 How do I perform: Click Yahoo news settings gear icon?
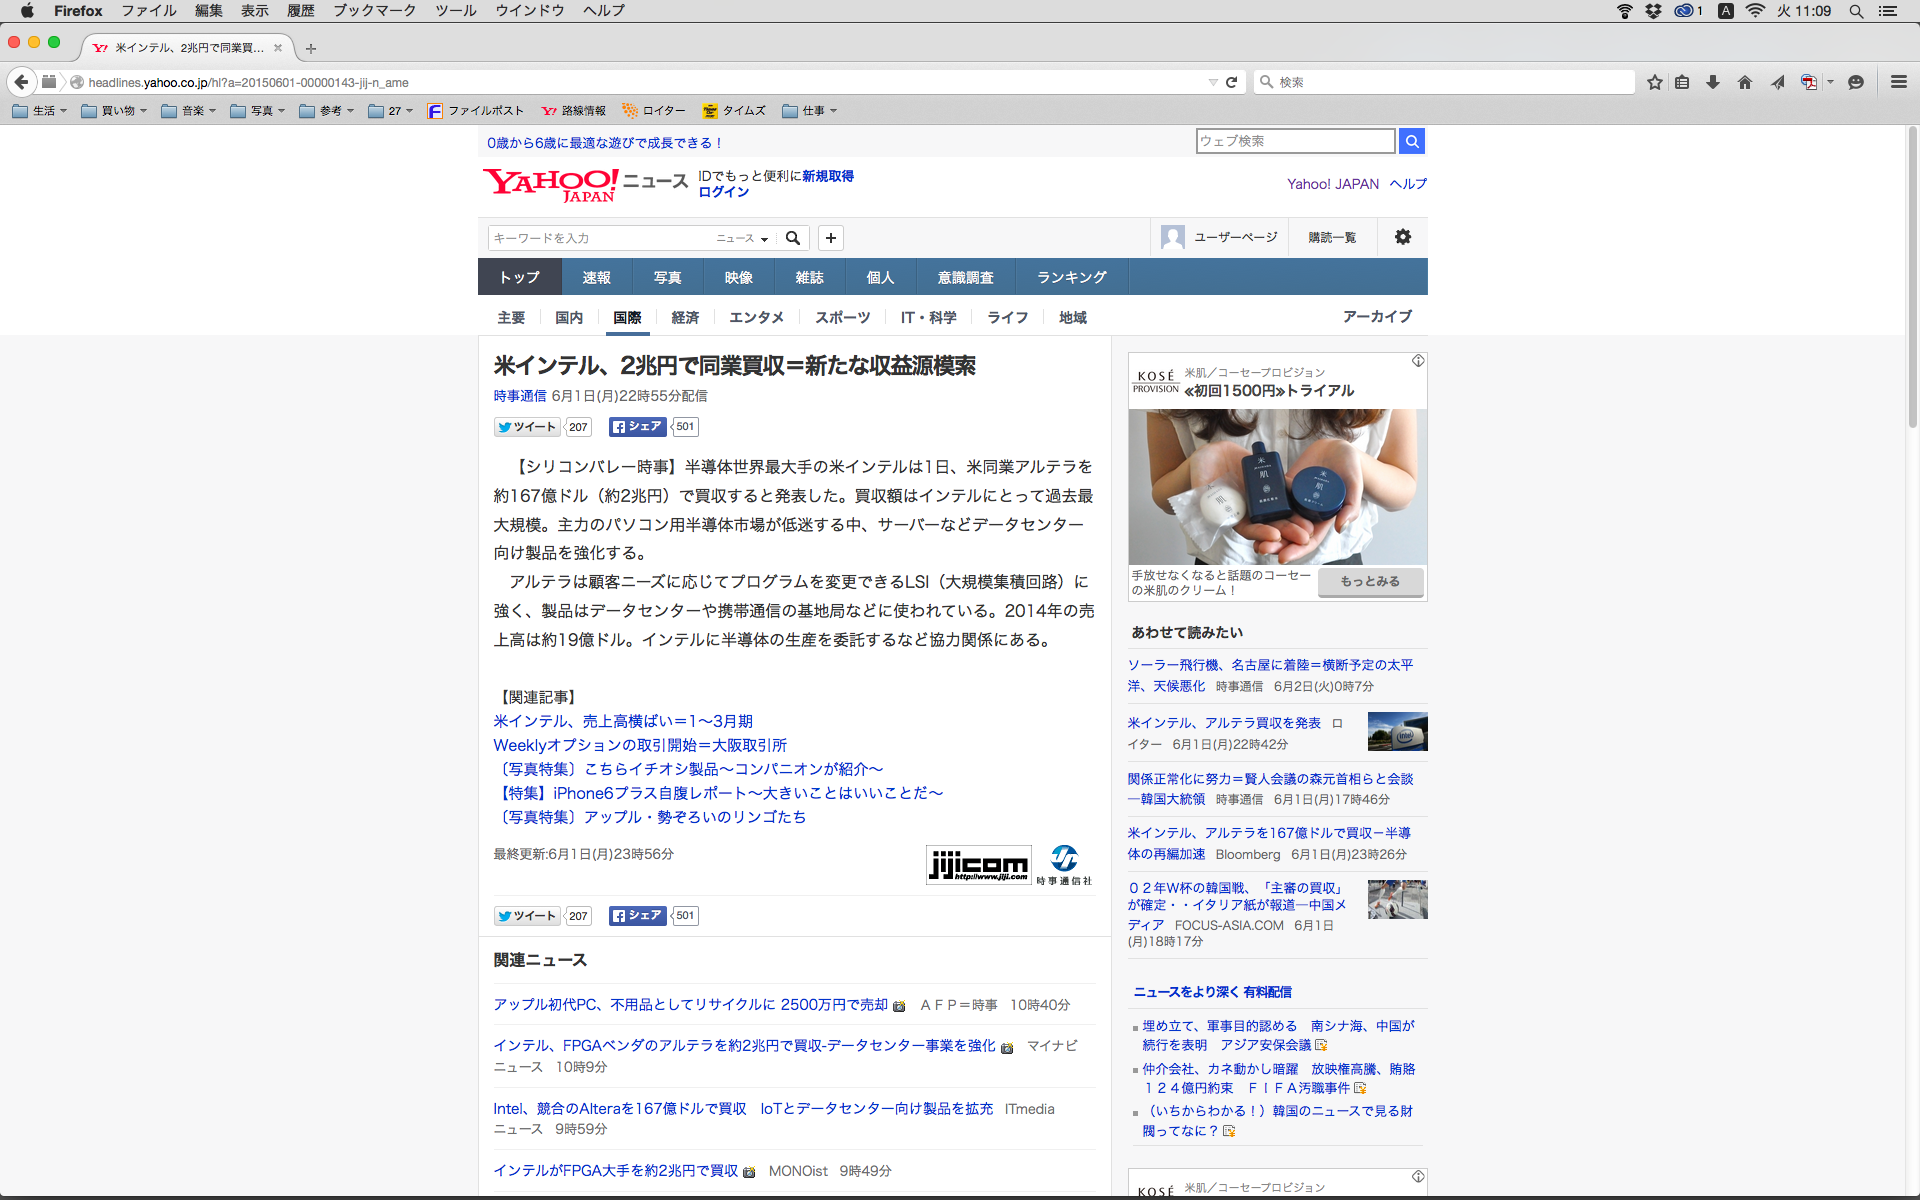[x=1403, y=237]
